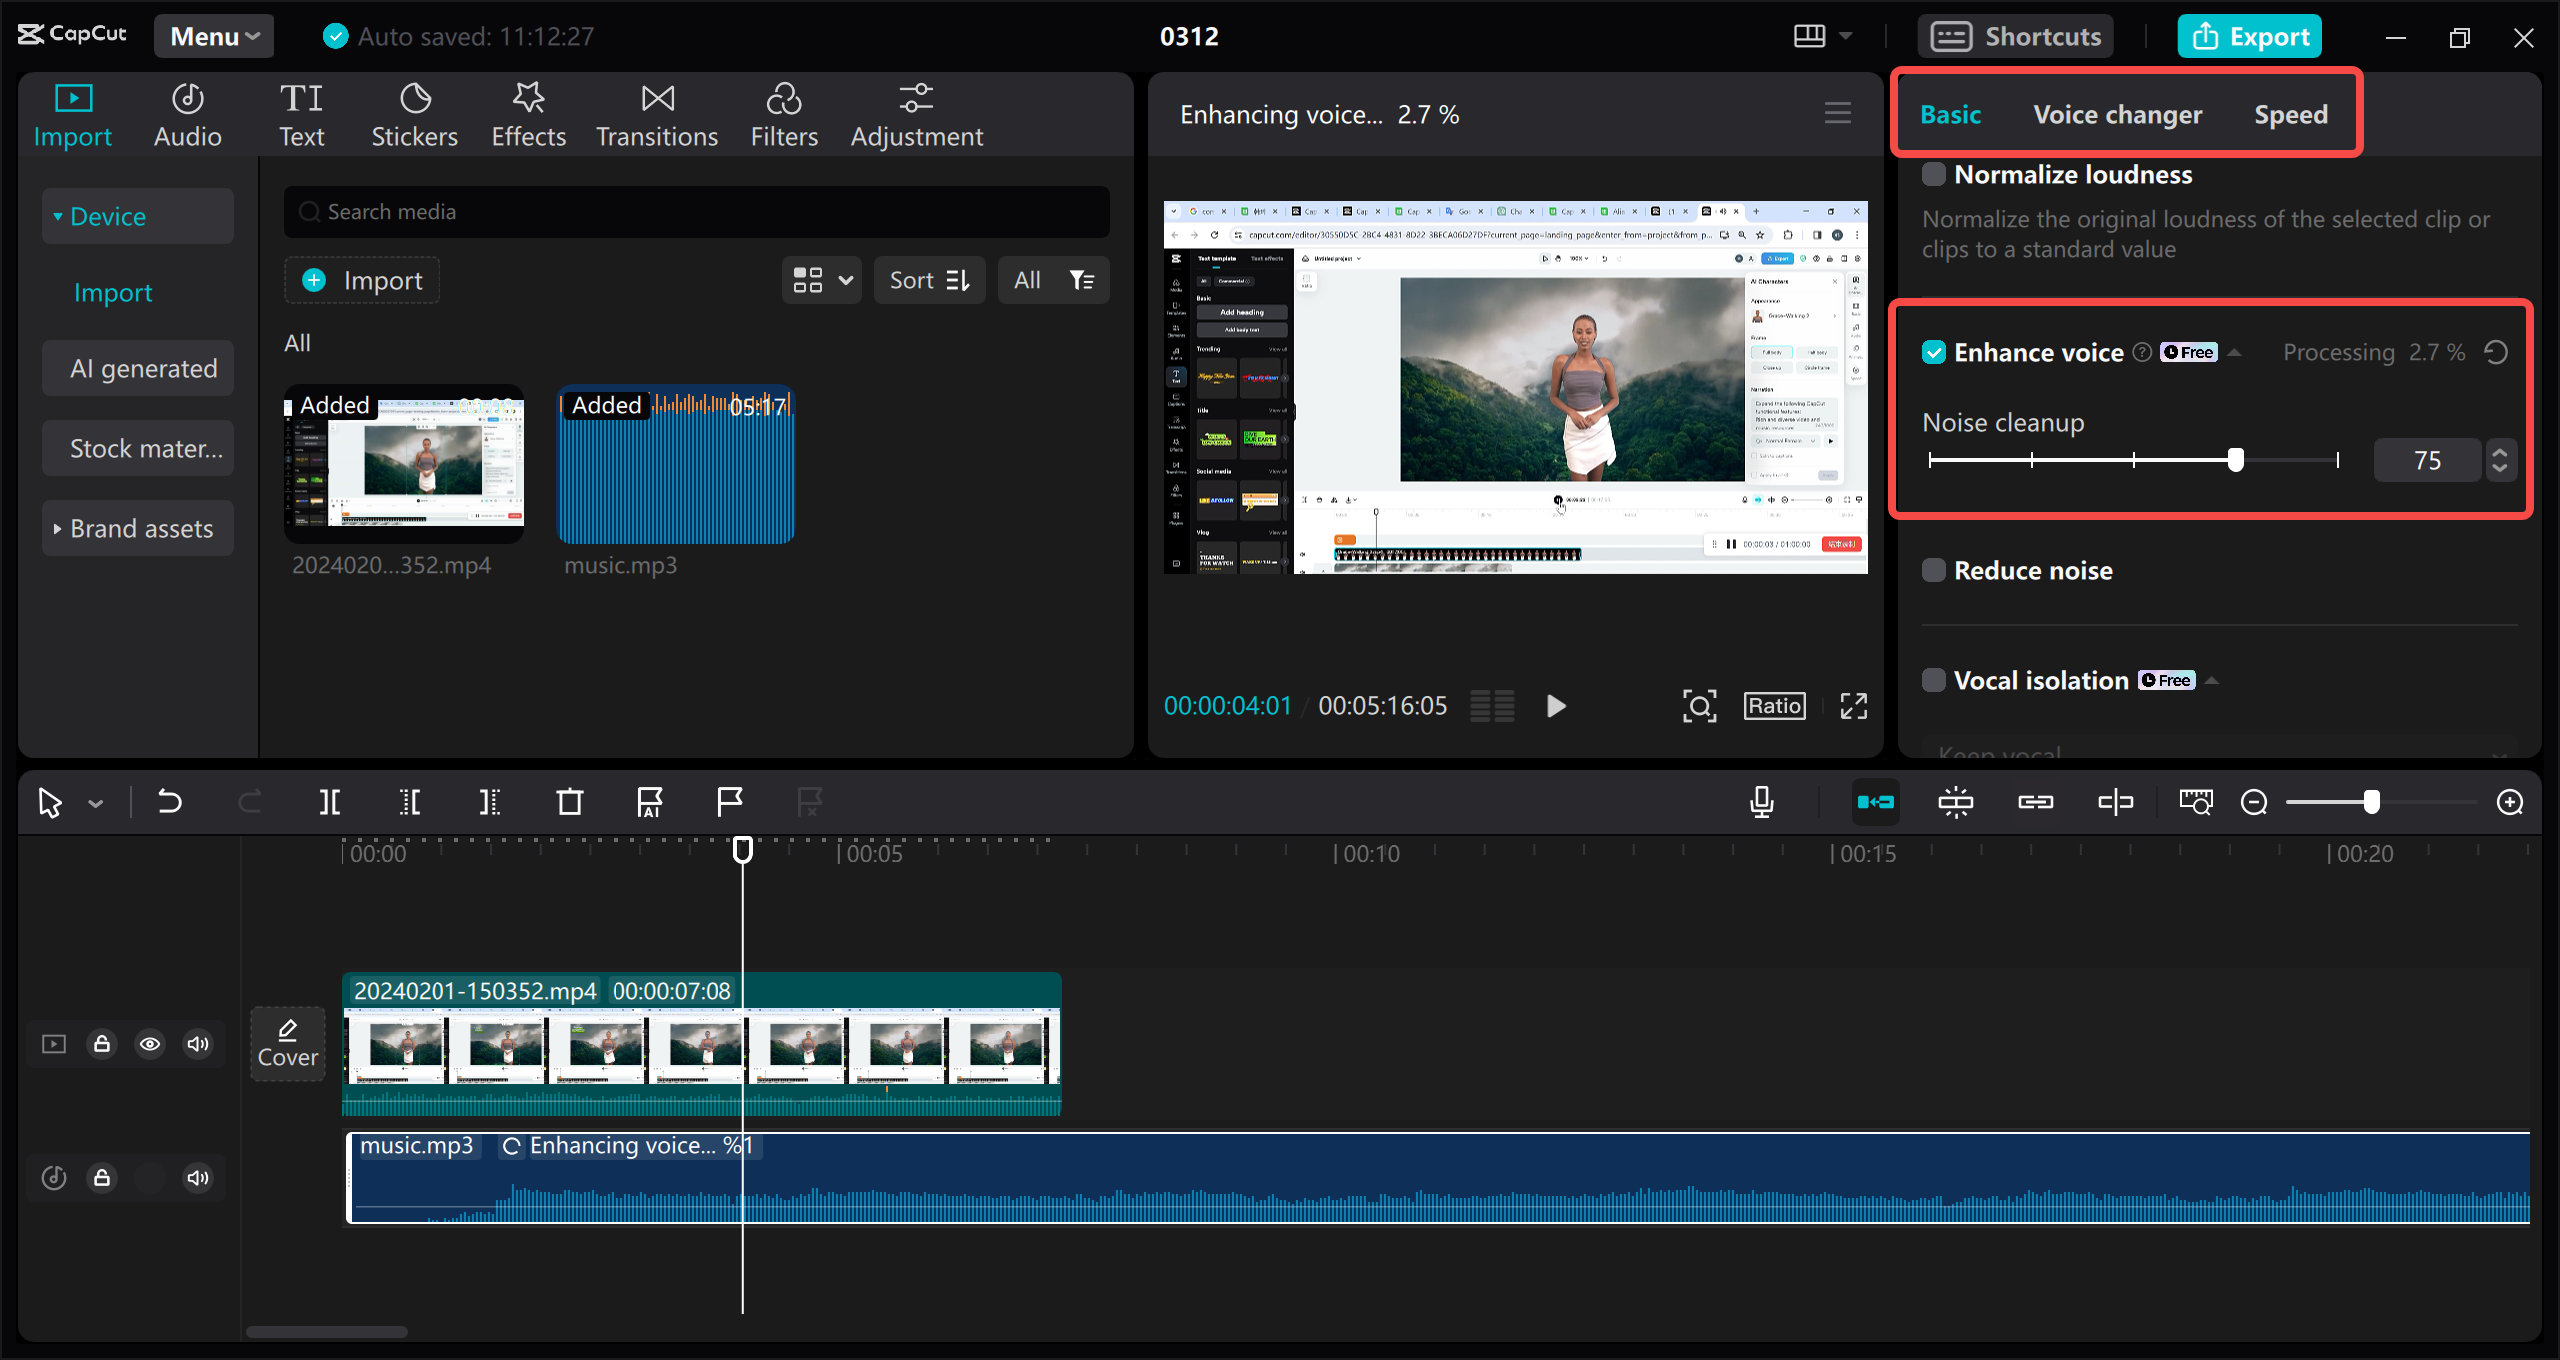Click the Search media input field
2560x1360 pixels.
pyautogui.click(x=696, y=212)
